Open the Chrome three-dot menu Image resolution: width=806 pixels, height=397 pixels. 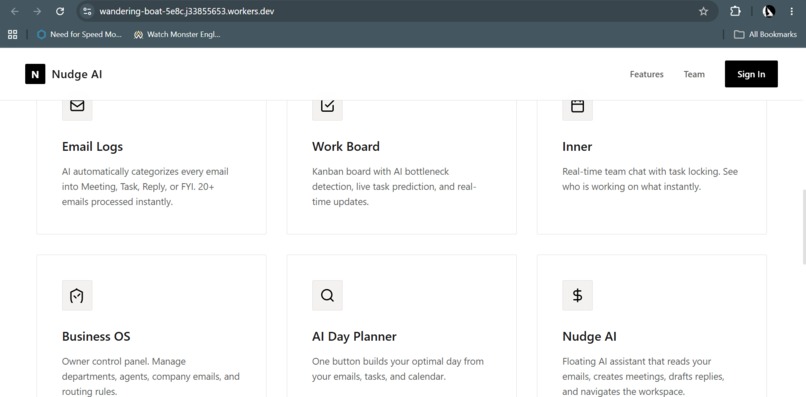[x=792, y=11]
